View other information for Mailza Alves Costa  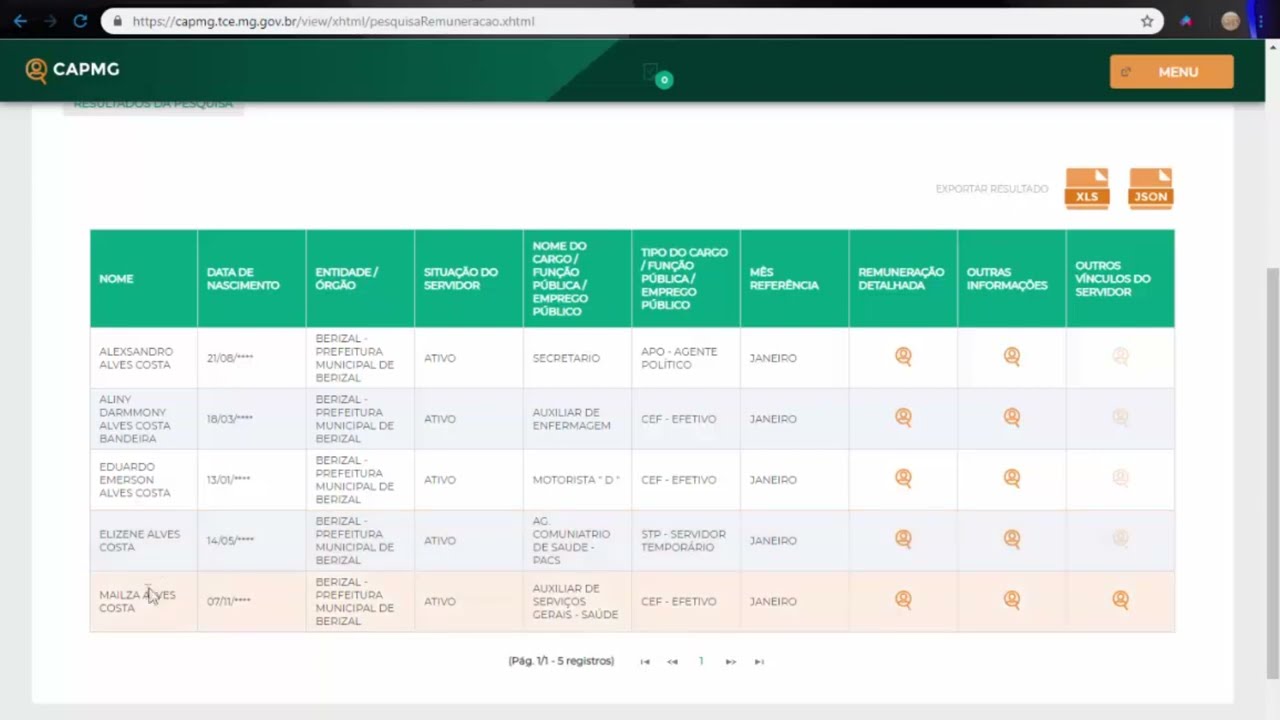pos(1012,600)
